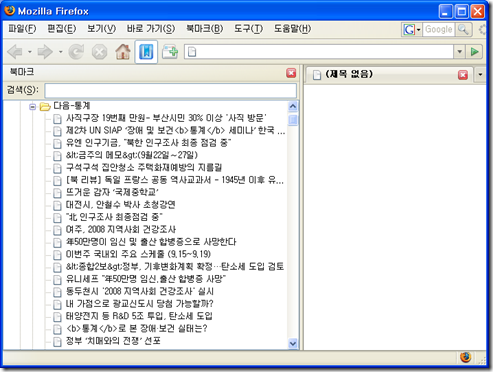Open the Forward button history dropdown
The width and height of the screenshot is (493, 372).
[x=60, y=52]
